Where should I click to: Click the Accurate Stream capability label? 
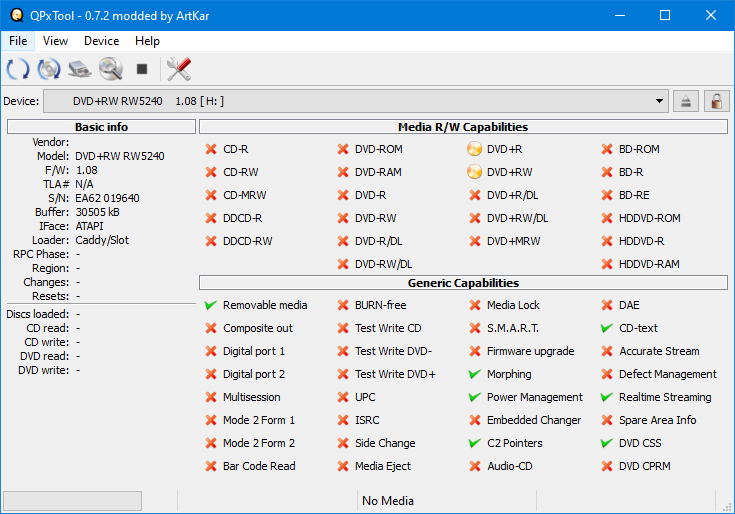click(x=659, y=351)
